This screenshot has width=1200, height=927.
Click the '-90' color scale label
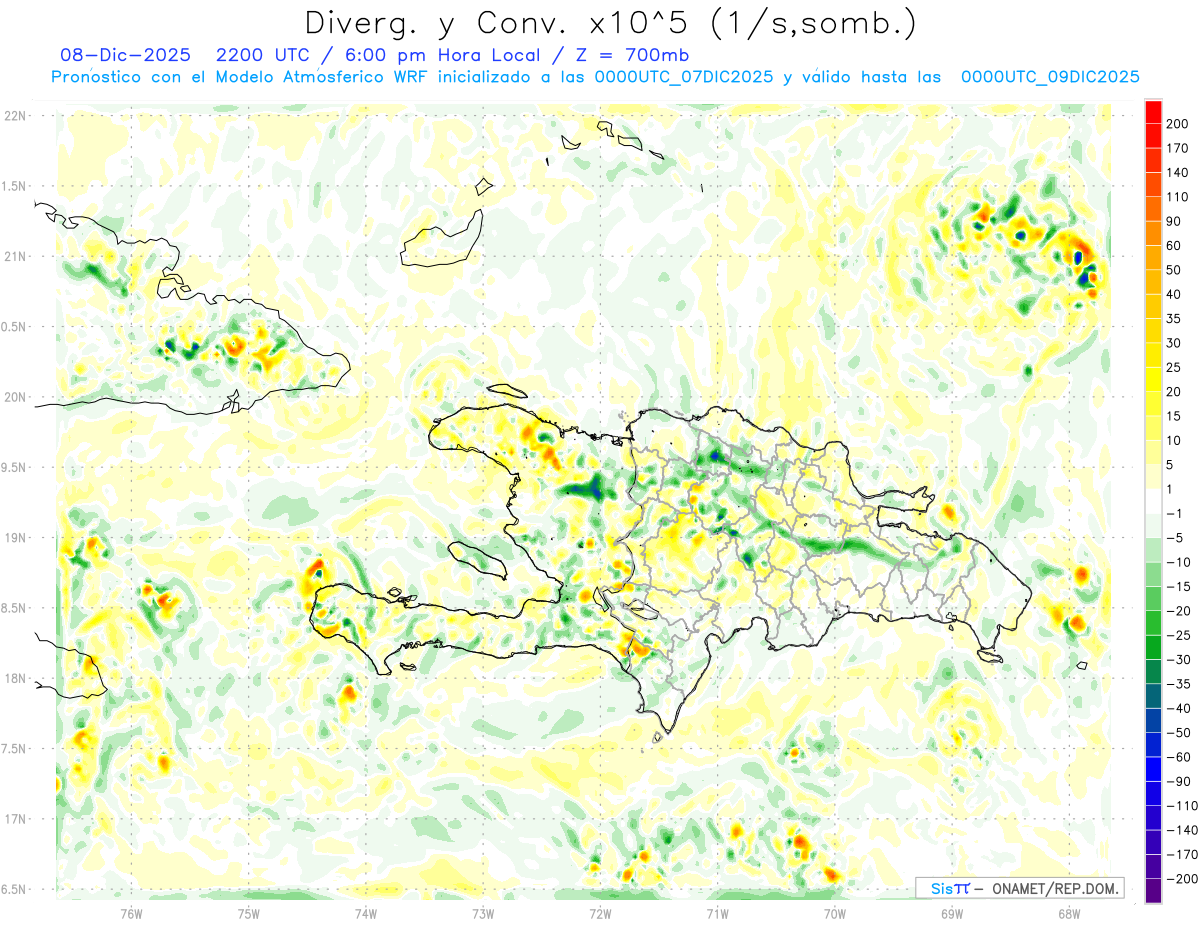[x=1178, y=781]
